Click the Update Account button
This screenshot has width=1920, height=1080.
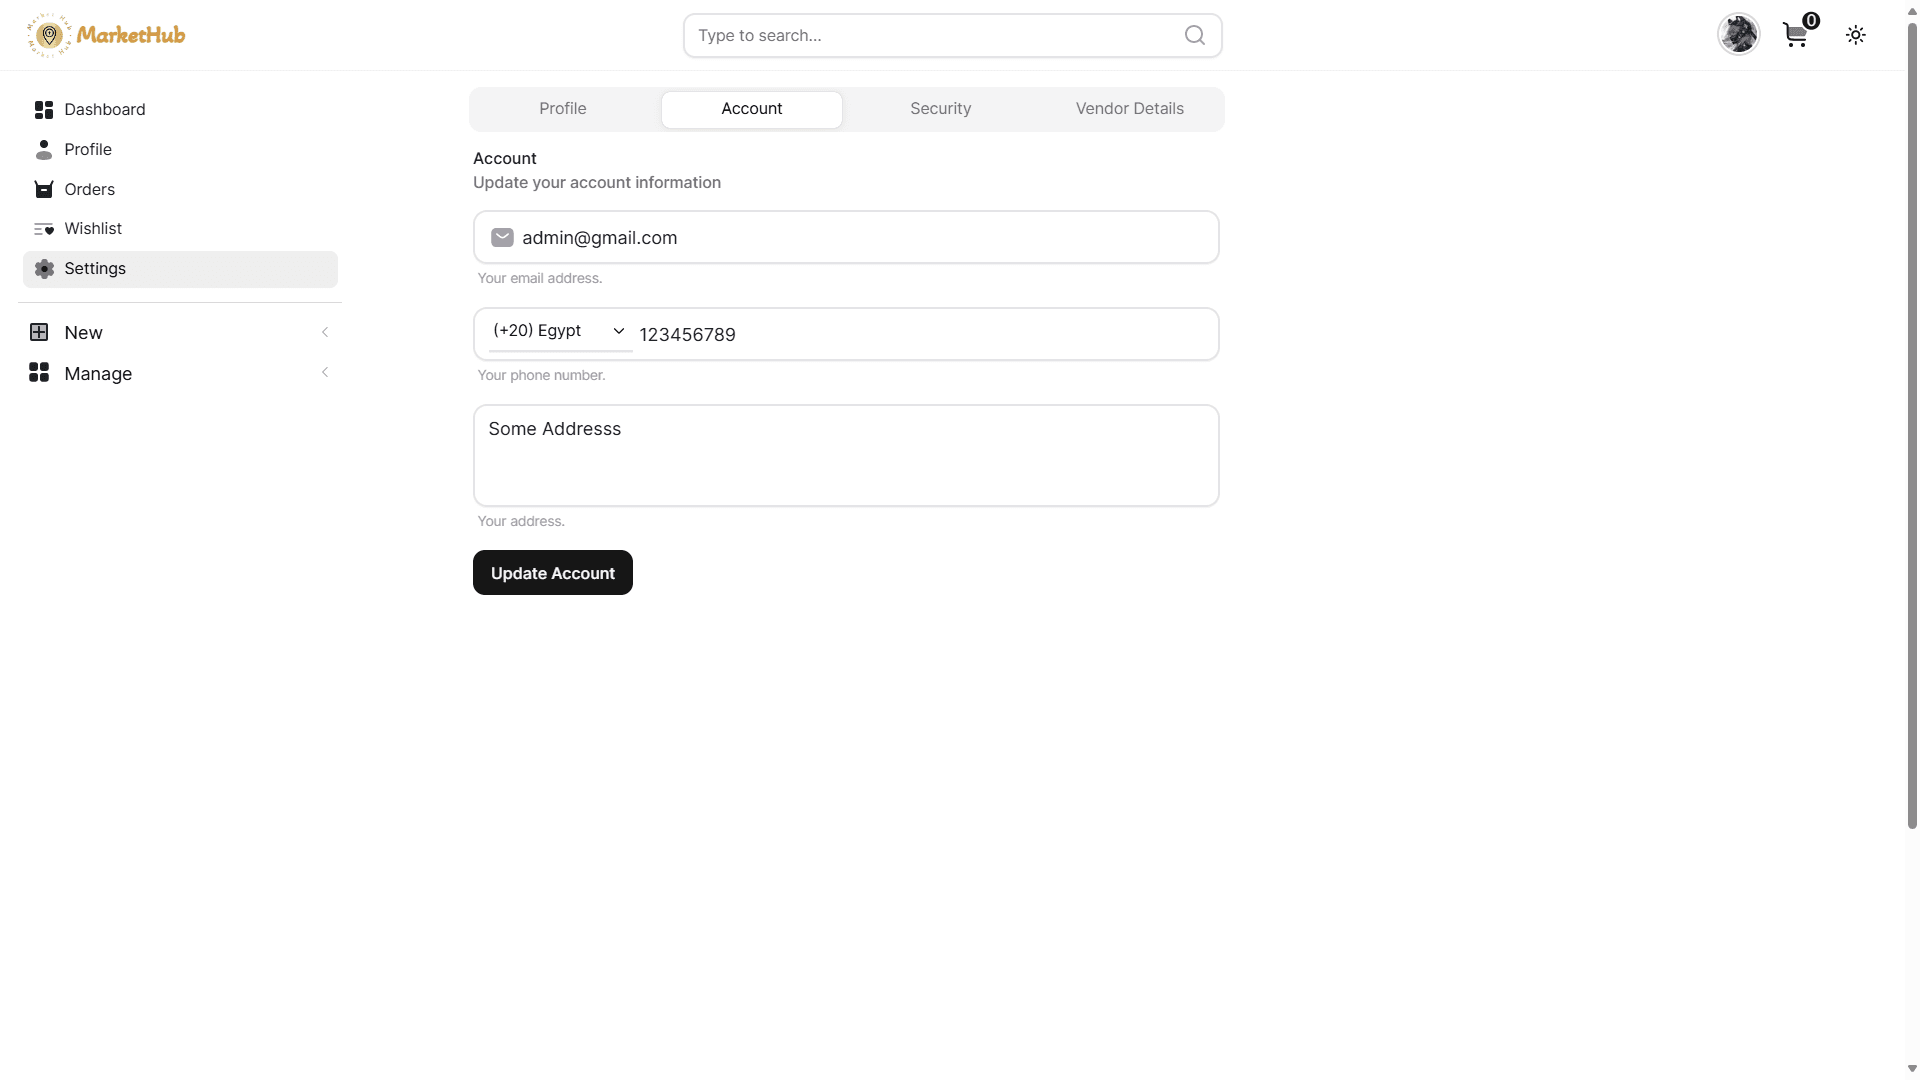click(553, 573)
